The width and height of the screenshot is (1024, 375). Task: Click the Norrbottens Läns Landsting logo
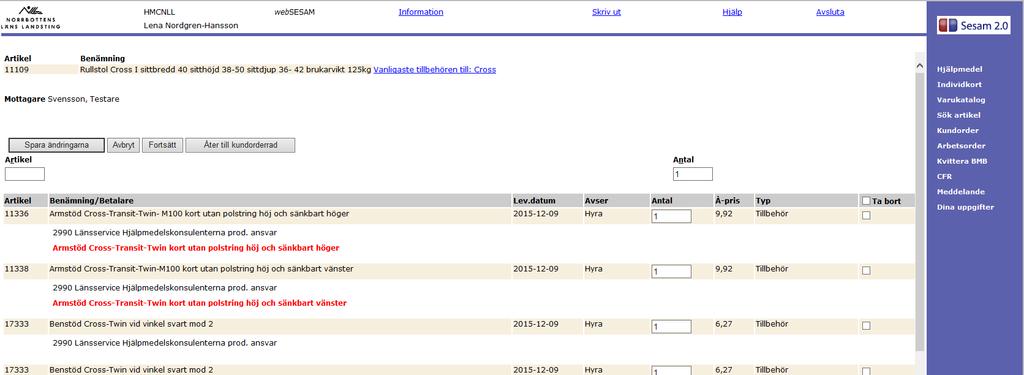tap(31, 18)
